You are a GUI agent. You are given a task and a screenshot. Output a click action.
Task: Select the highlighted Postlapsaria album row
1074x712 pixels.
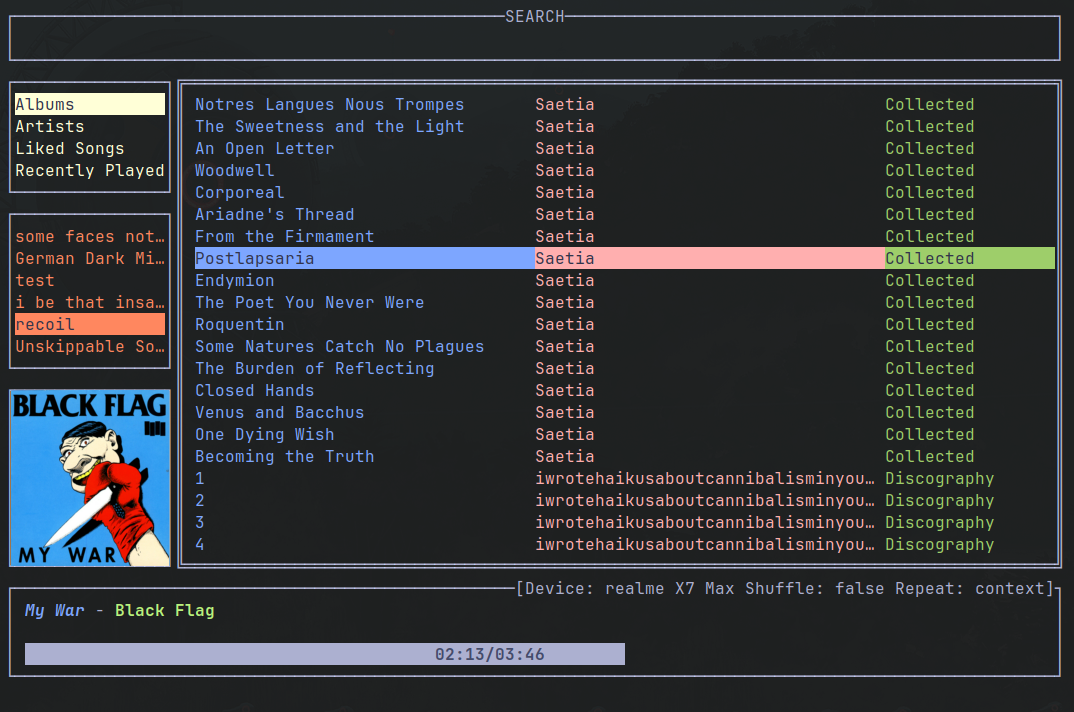point(255,259)
